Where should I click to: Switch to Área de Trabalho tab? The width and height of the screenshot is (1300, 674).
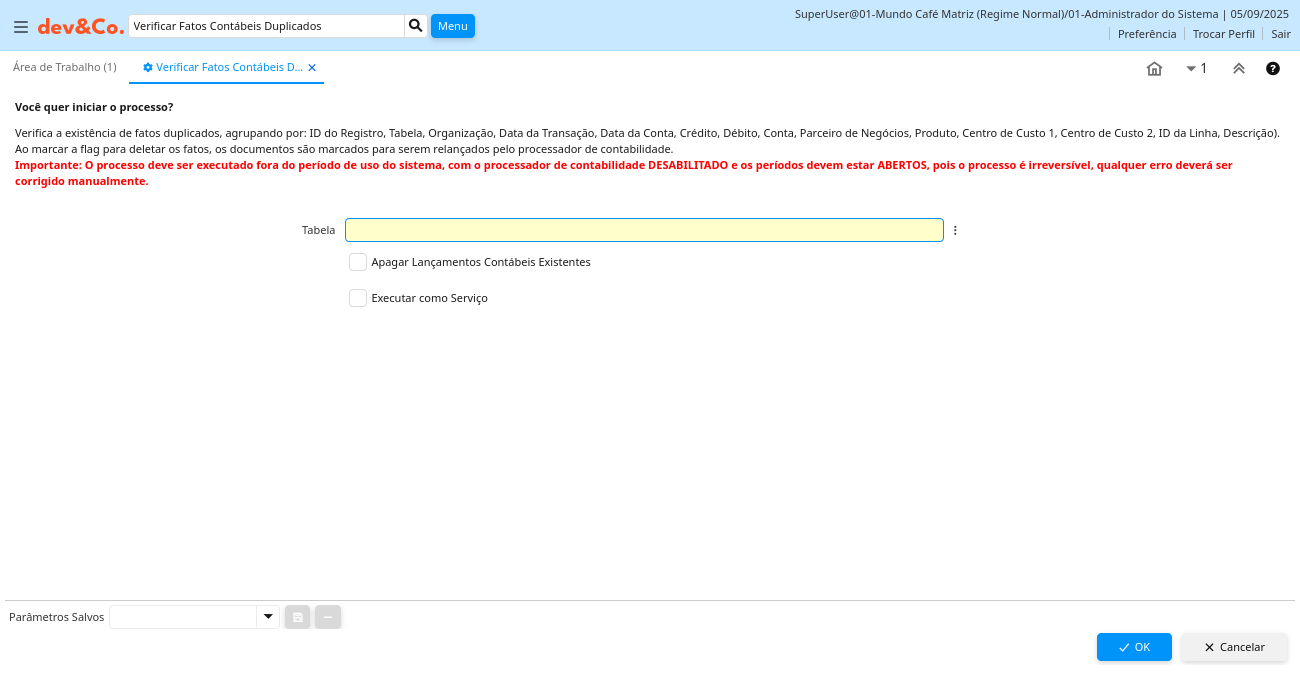[65, 67]
